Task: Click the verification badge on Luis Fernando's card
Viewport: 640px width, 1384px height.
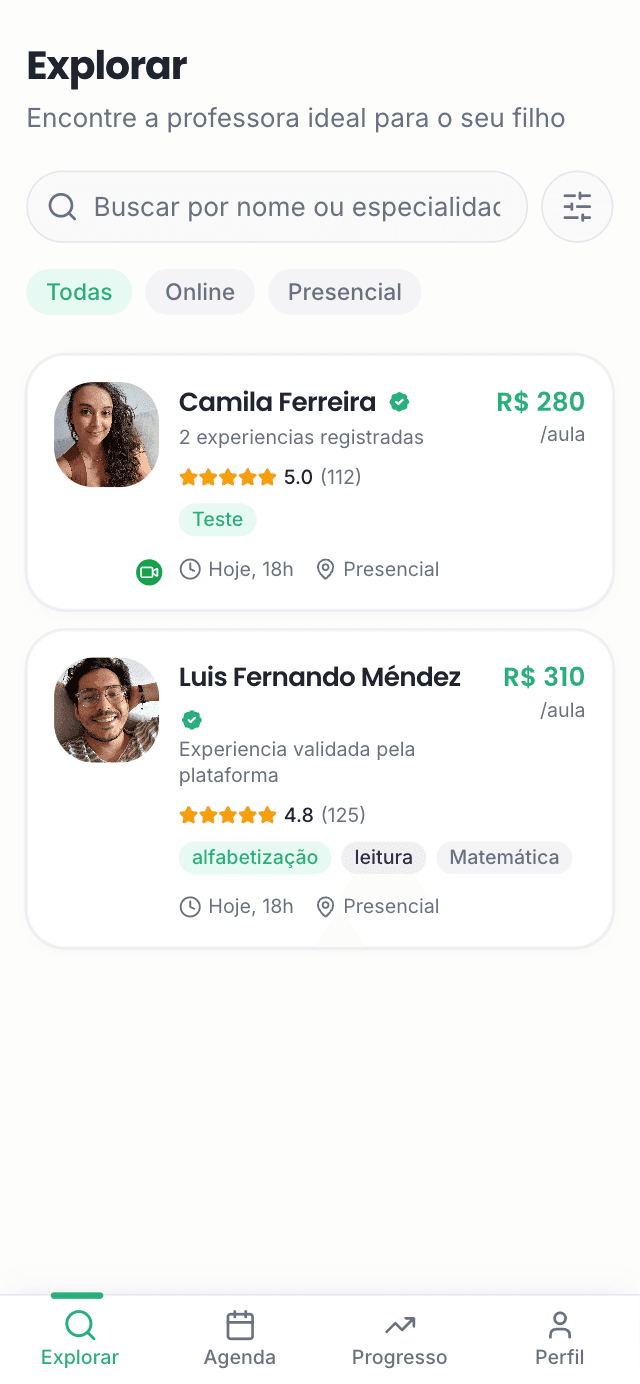Action: coord(191,720)
